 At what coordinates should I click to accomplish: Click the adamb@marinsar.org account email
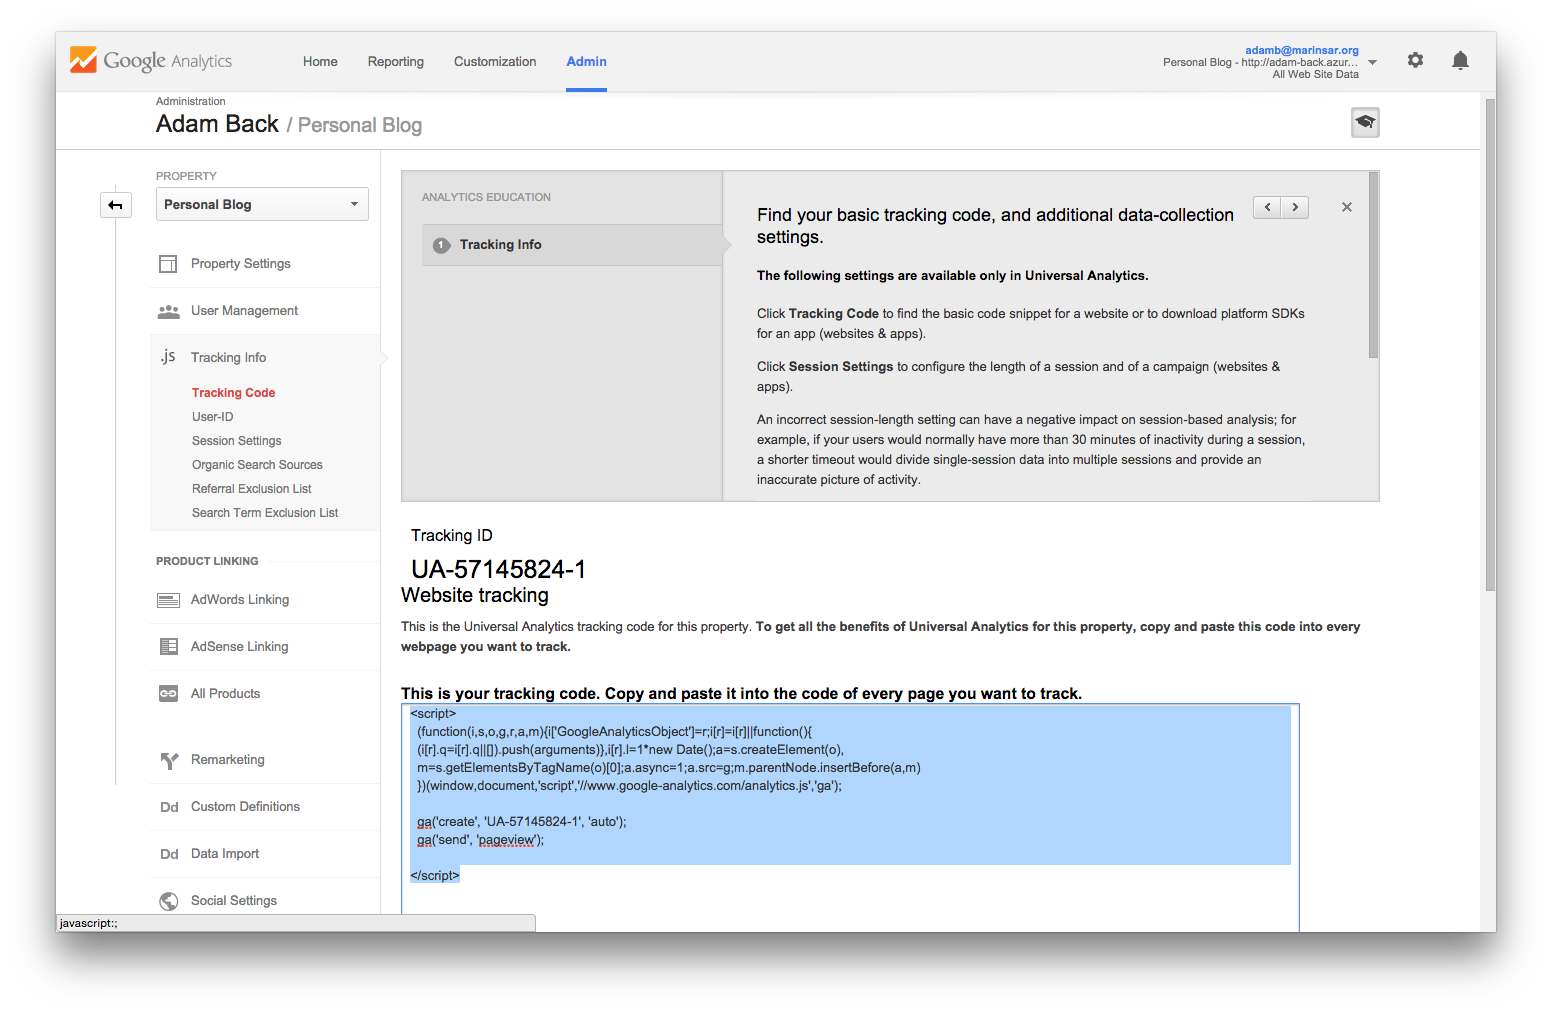pos(1302,50)
